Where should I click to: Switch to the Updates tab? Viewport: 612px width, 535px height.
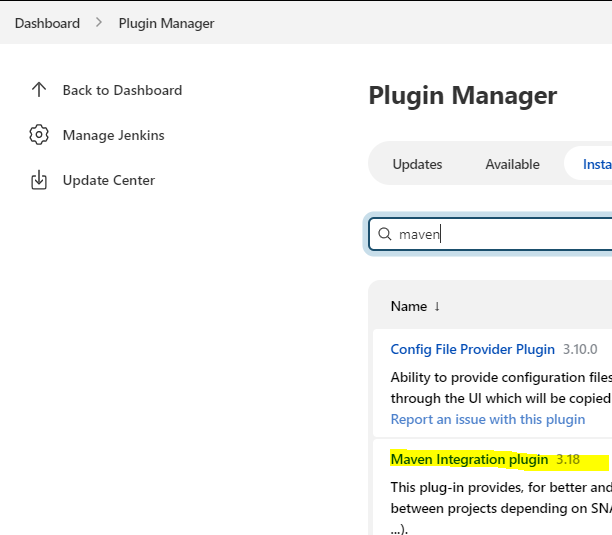pos(417,164)
